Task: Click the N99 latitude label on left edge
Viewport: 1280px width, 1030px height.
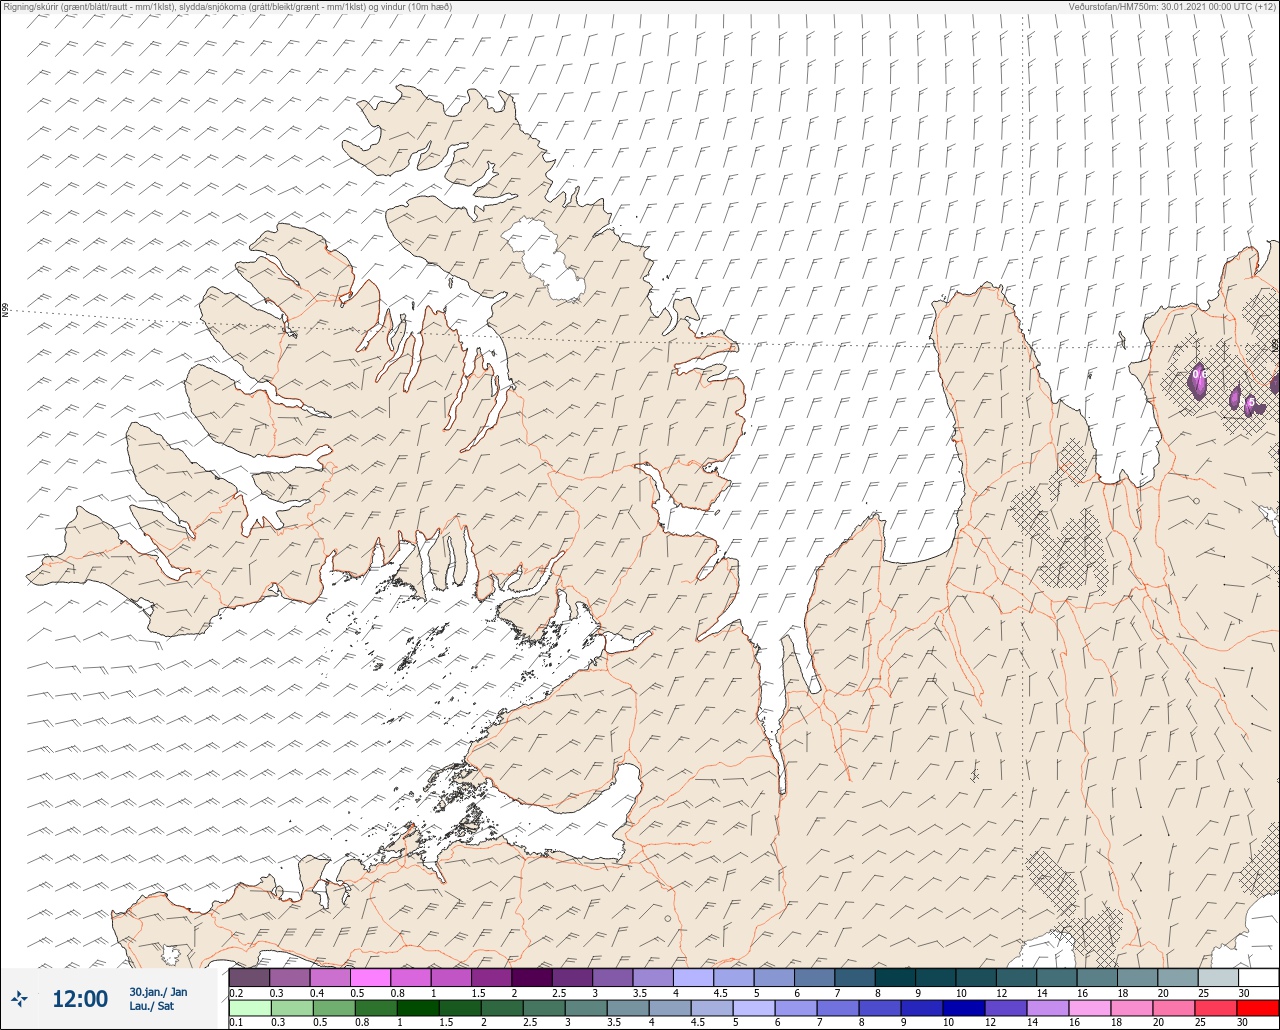Action: [x=5, y=311]
